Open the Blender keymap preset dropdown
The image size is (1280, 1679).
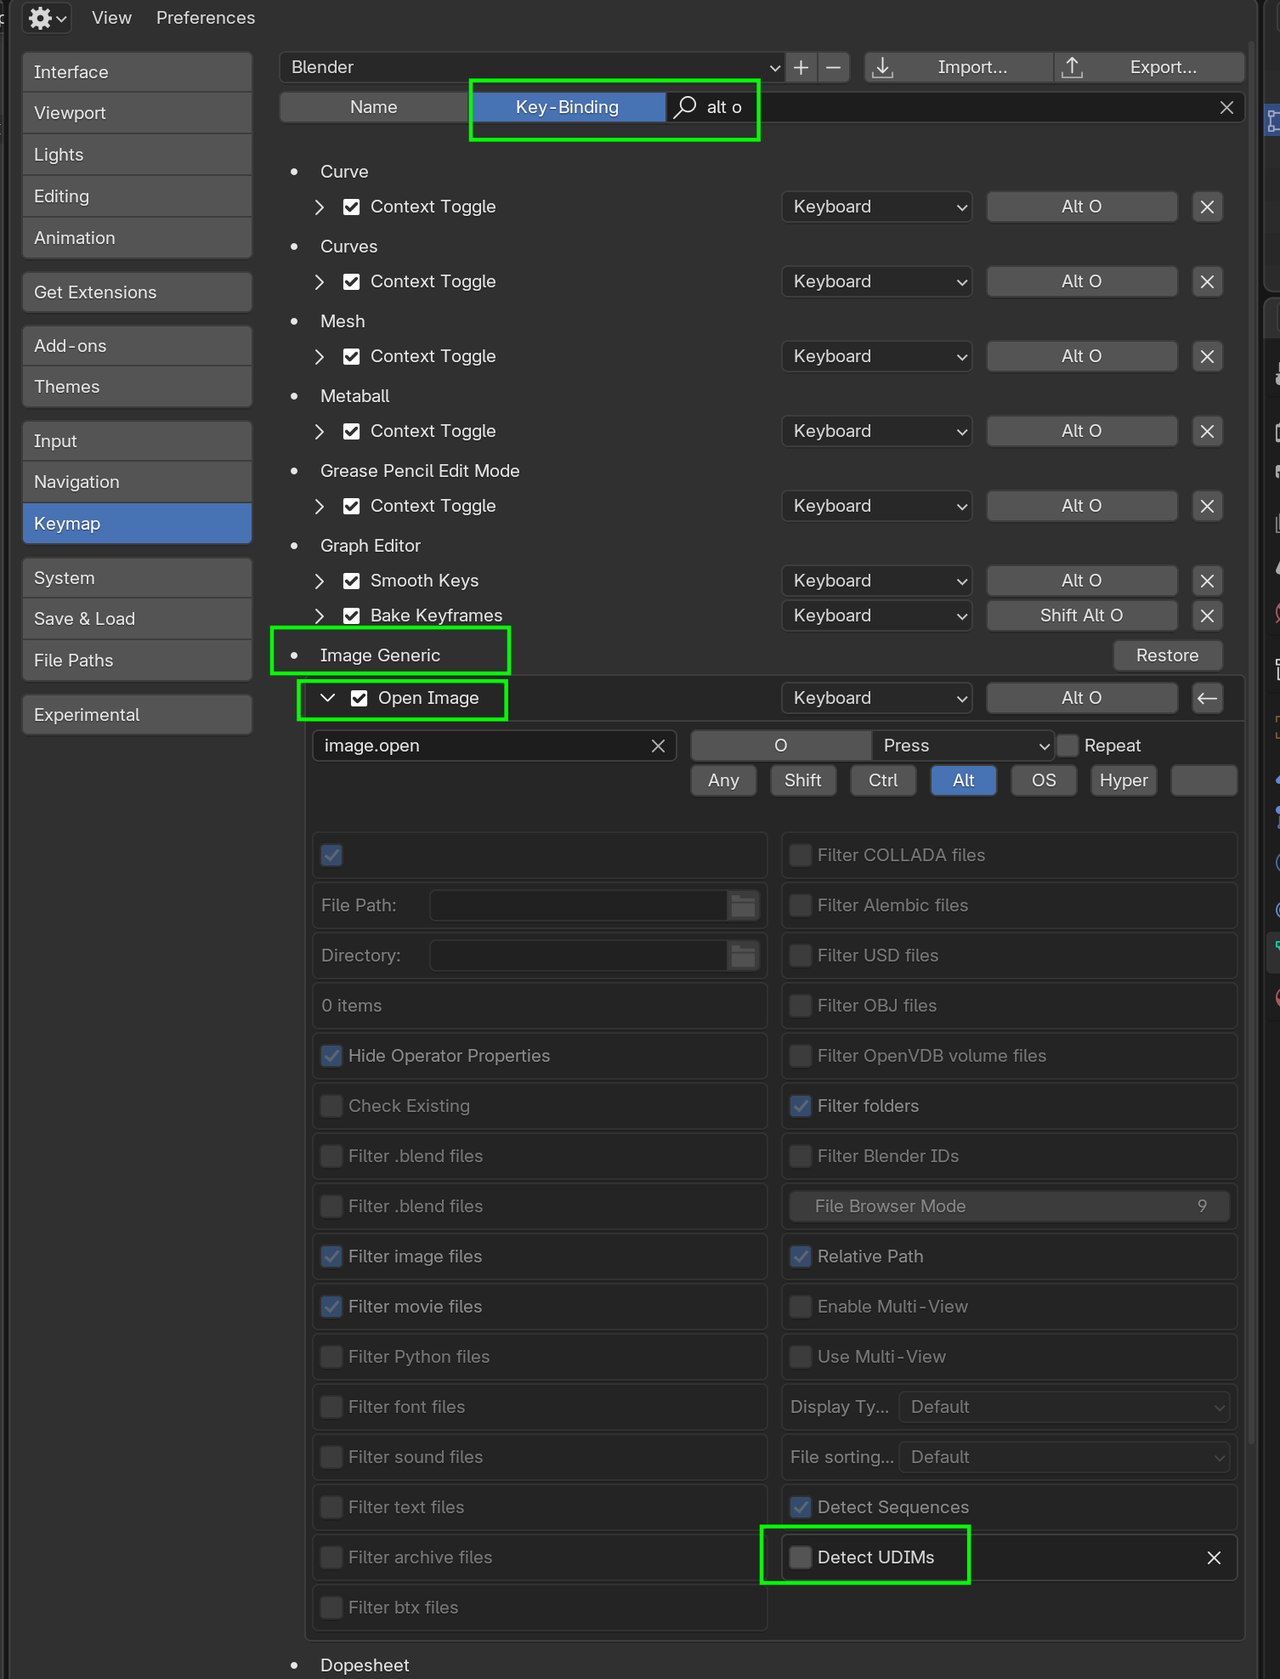[x=532, y=67]
